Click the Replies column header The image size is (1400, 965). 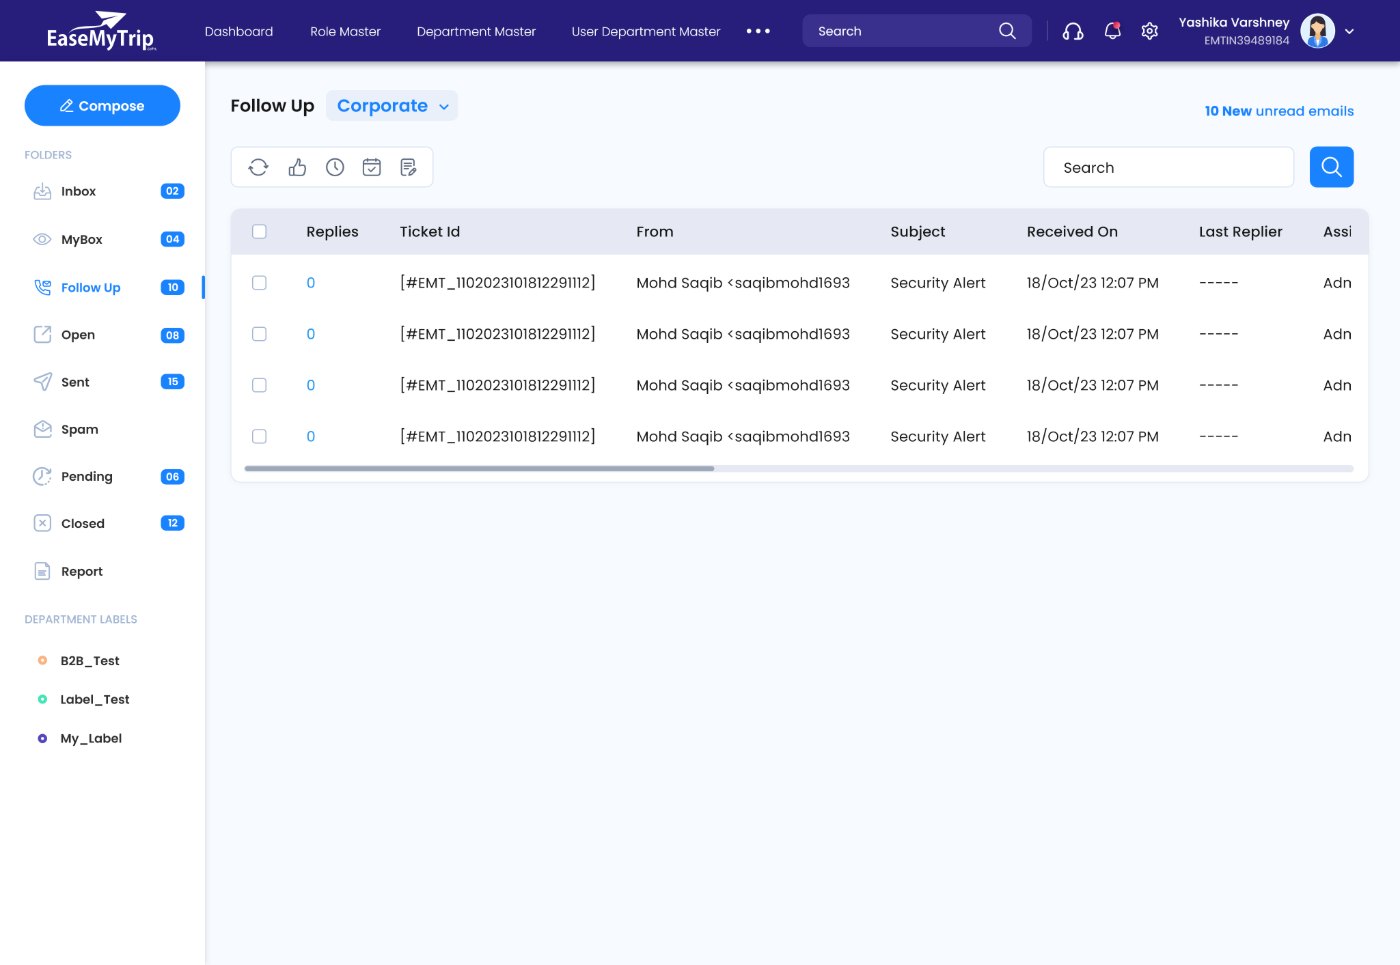pos(332,232)
